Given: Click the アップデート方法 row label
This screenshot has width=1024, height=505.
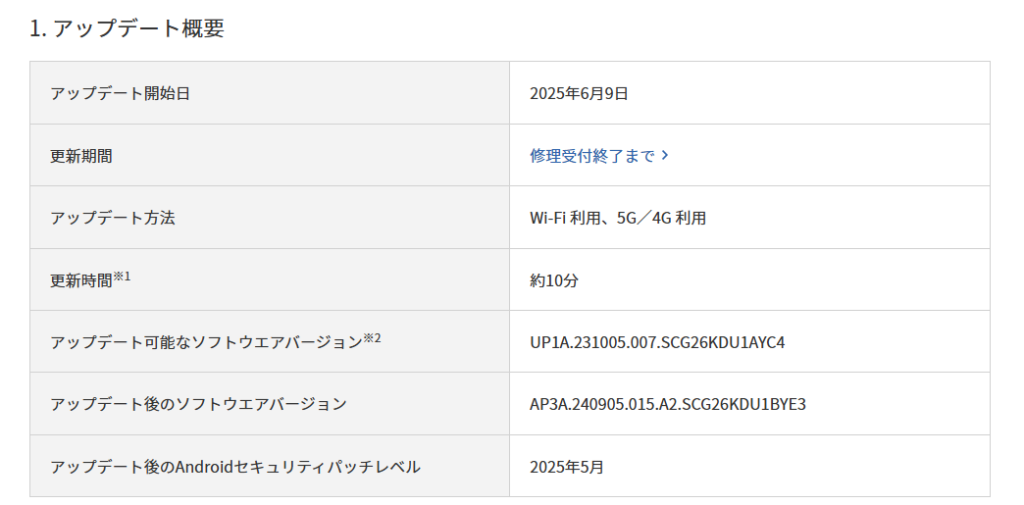Looking at the screenshot, I should click(x=112, y=218).
